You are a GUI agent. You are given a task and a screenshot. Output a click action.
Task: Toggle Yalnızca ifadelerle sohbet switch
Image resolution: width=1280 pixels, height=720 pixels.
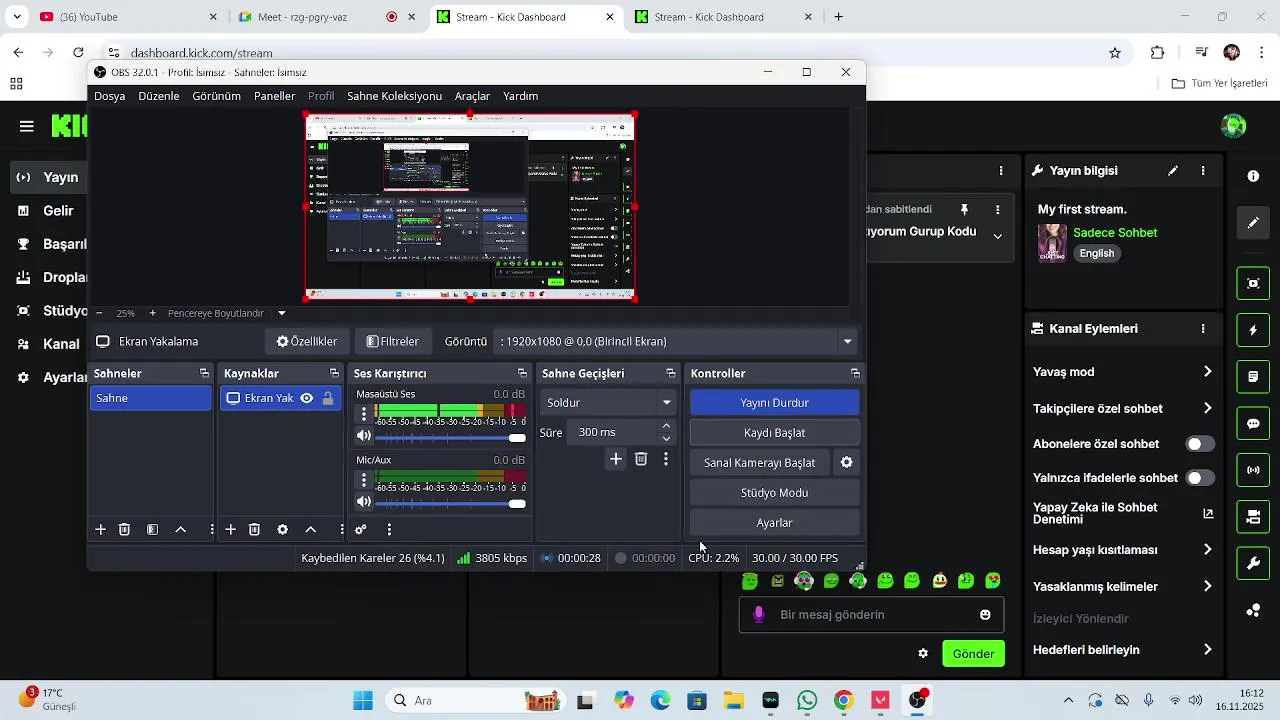click(x=1200, y=478)
